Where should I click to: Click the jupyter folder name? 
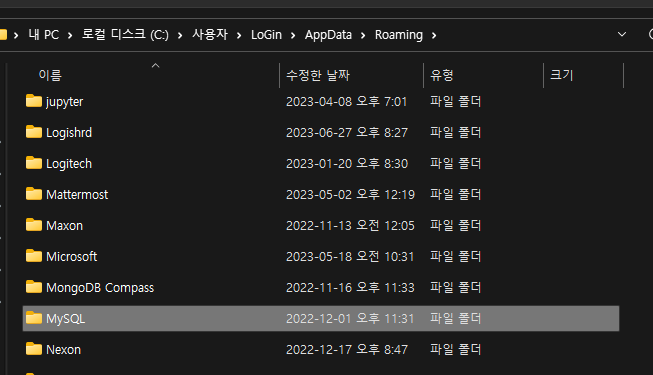coord(65,102)
